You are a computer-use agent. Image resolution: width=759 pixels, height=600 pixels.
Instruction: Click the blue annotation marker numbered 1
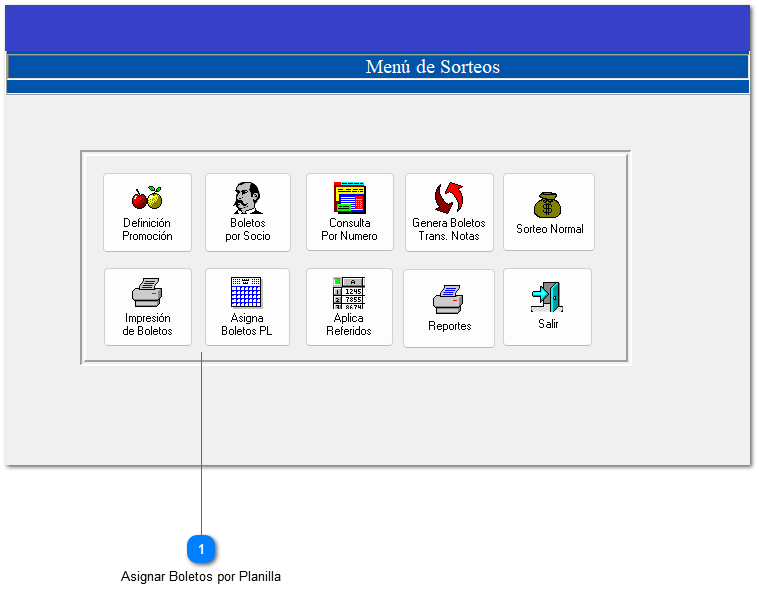point(202,549)
